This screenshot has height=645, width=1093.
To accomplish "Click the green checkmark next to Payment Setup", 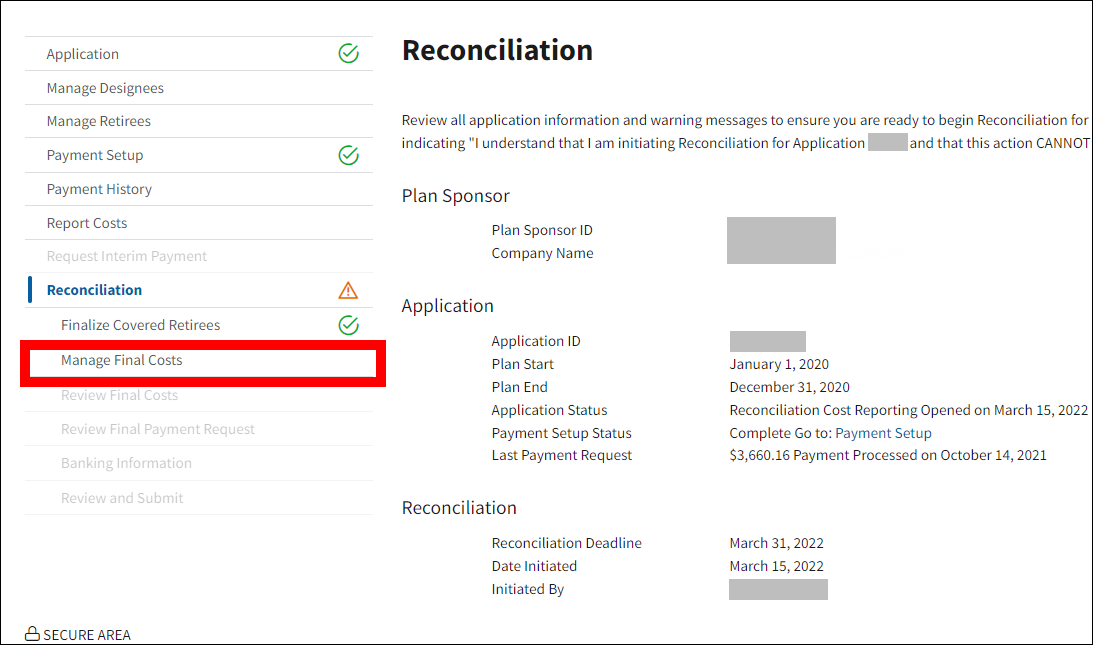I will [348, 155].
